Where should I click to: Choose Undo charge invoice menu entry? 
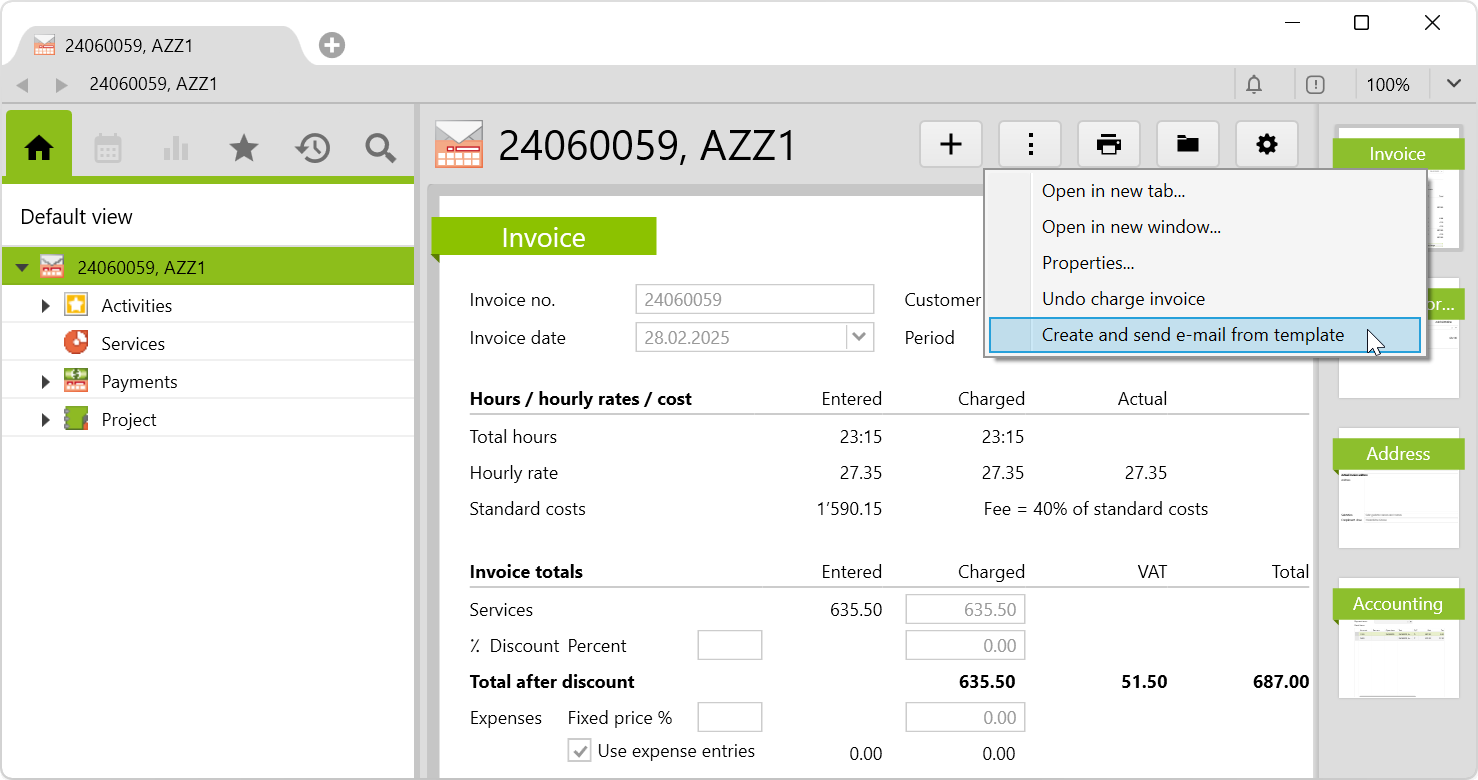coord(1123,299)
